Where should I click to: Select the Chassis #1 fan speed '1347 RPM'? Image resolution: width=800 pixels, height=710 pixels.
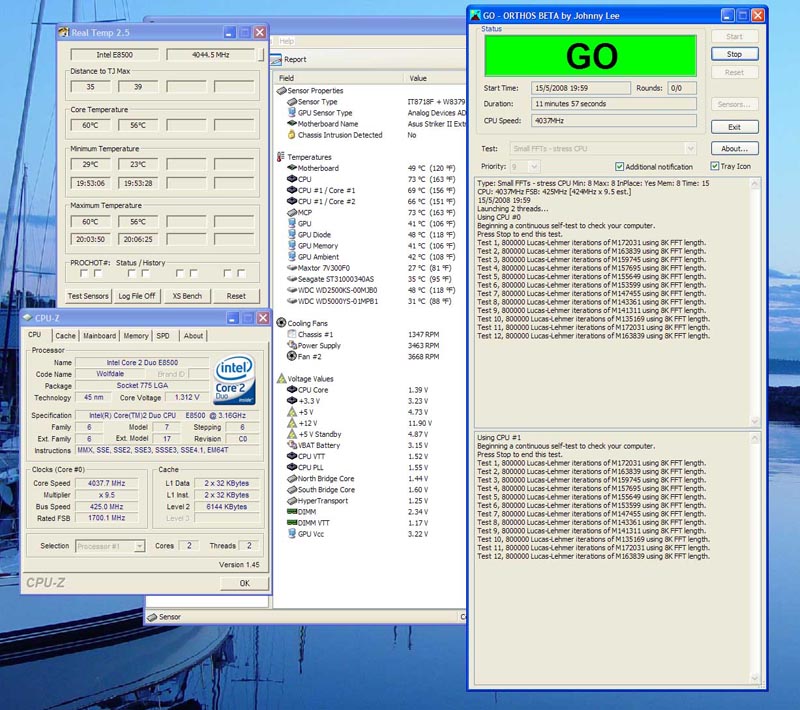[x=423, y=335]
